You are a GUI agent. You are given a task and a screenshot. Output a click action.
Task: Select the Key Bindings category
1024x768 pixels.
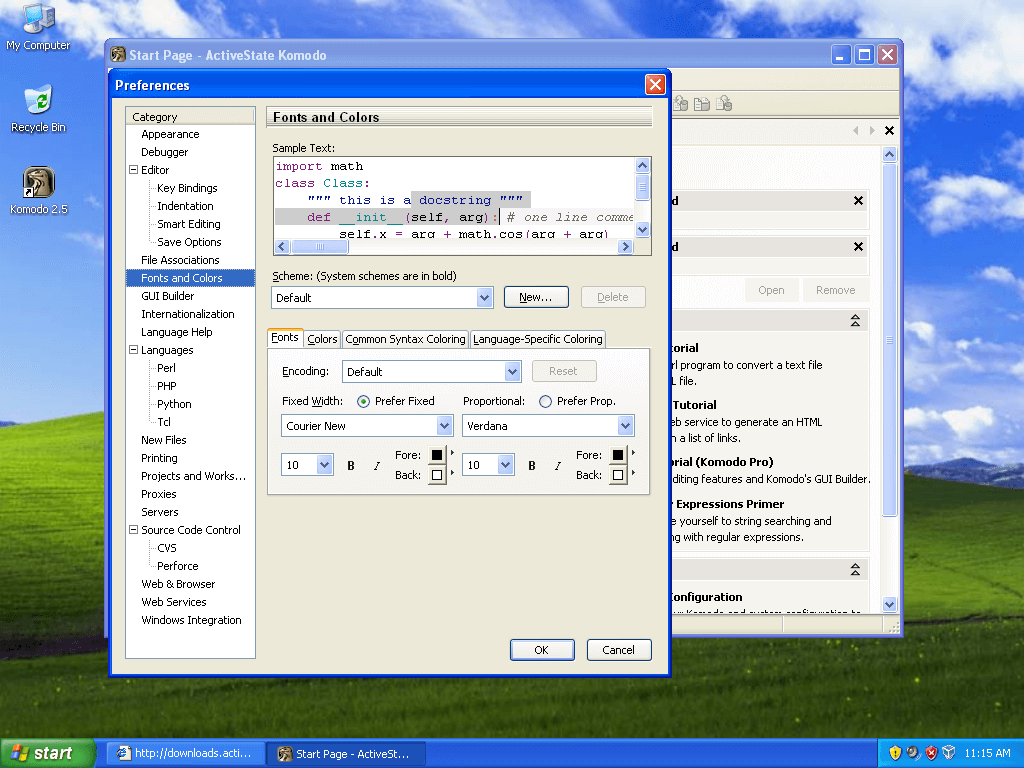point(187,188)
